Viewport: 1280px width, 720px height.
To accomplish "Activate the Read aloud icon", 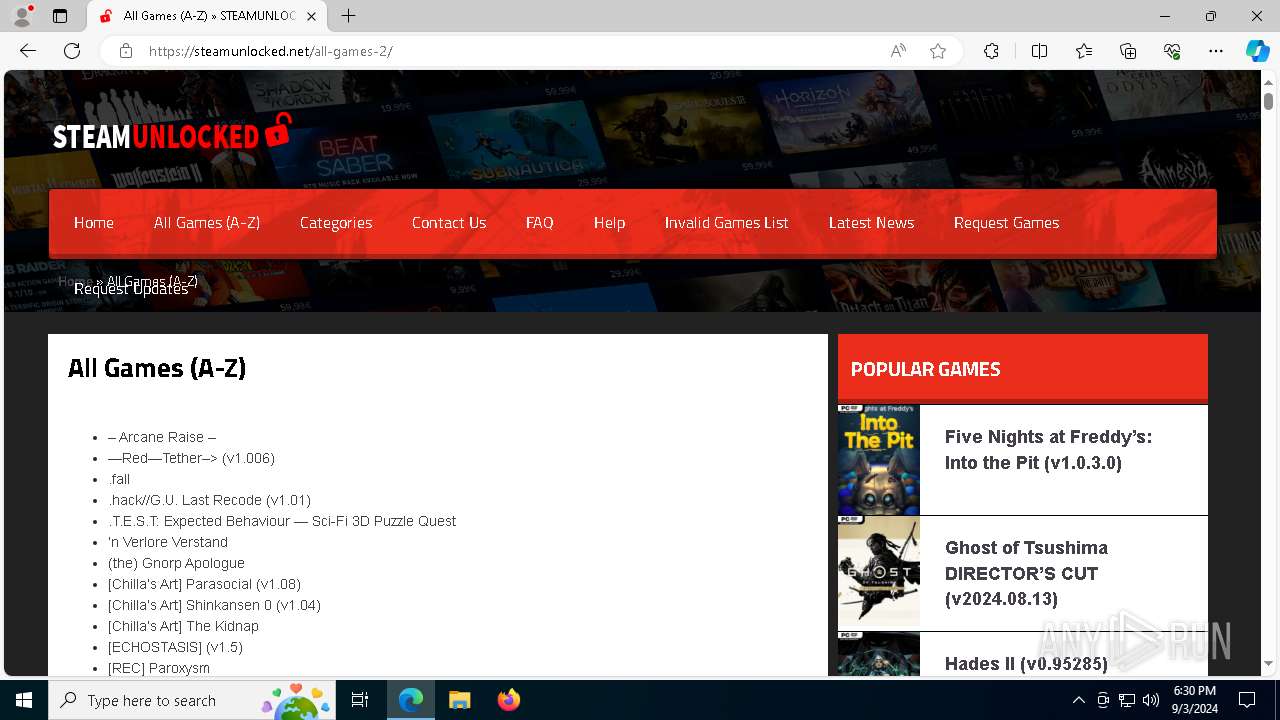I will pos(898,51).
